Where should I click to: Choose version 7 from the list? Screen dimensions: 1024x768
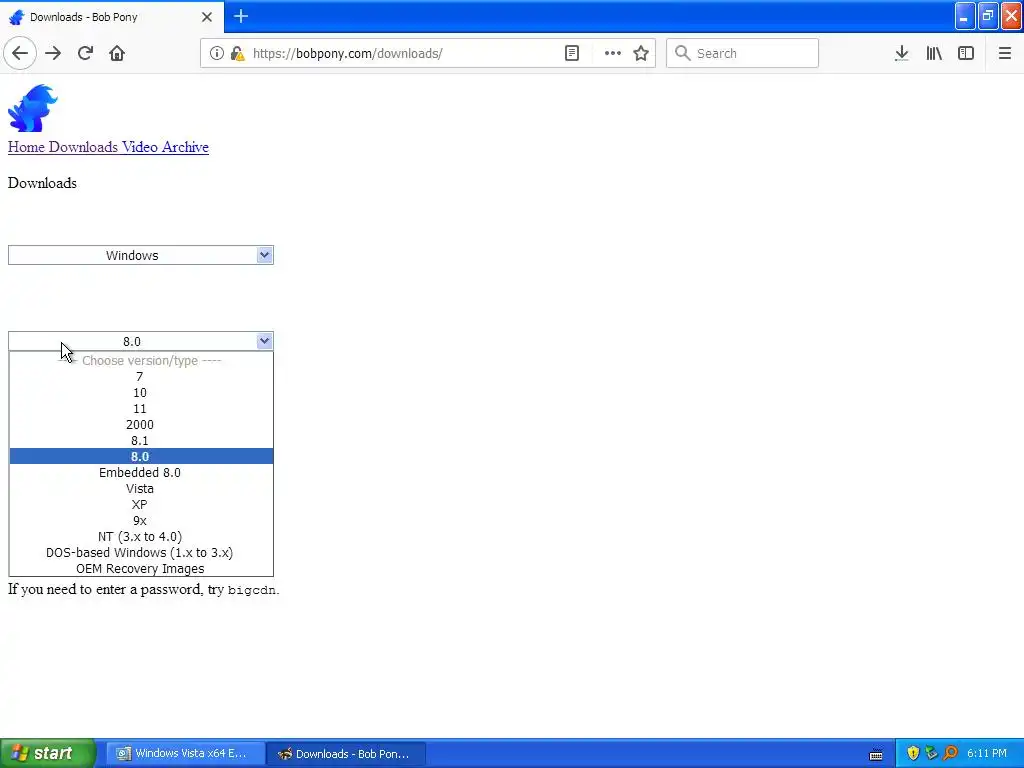click(140, 377)
